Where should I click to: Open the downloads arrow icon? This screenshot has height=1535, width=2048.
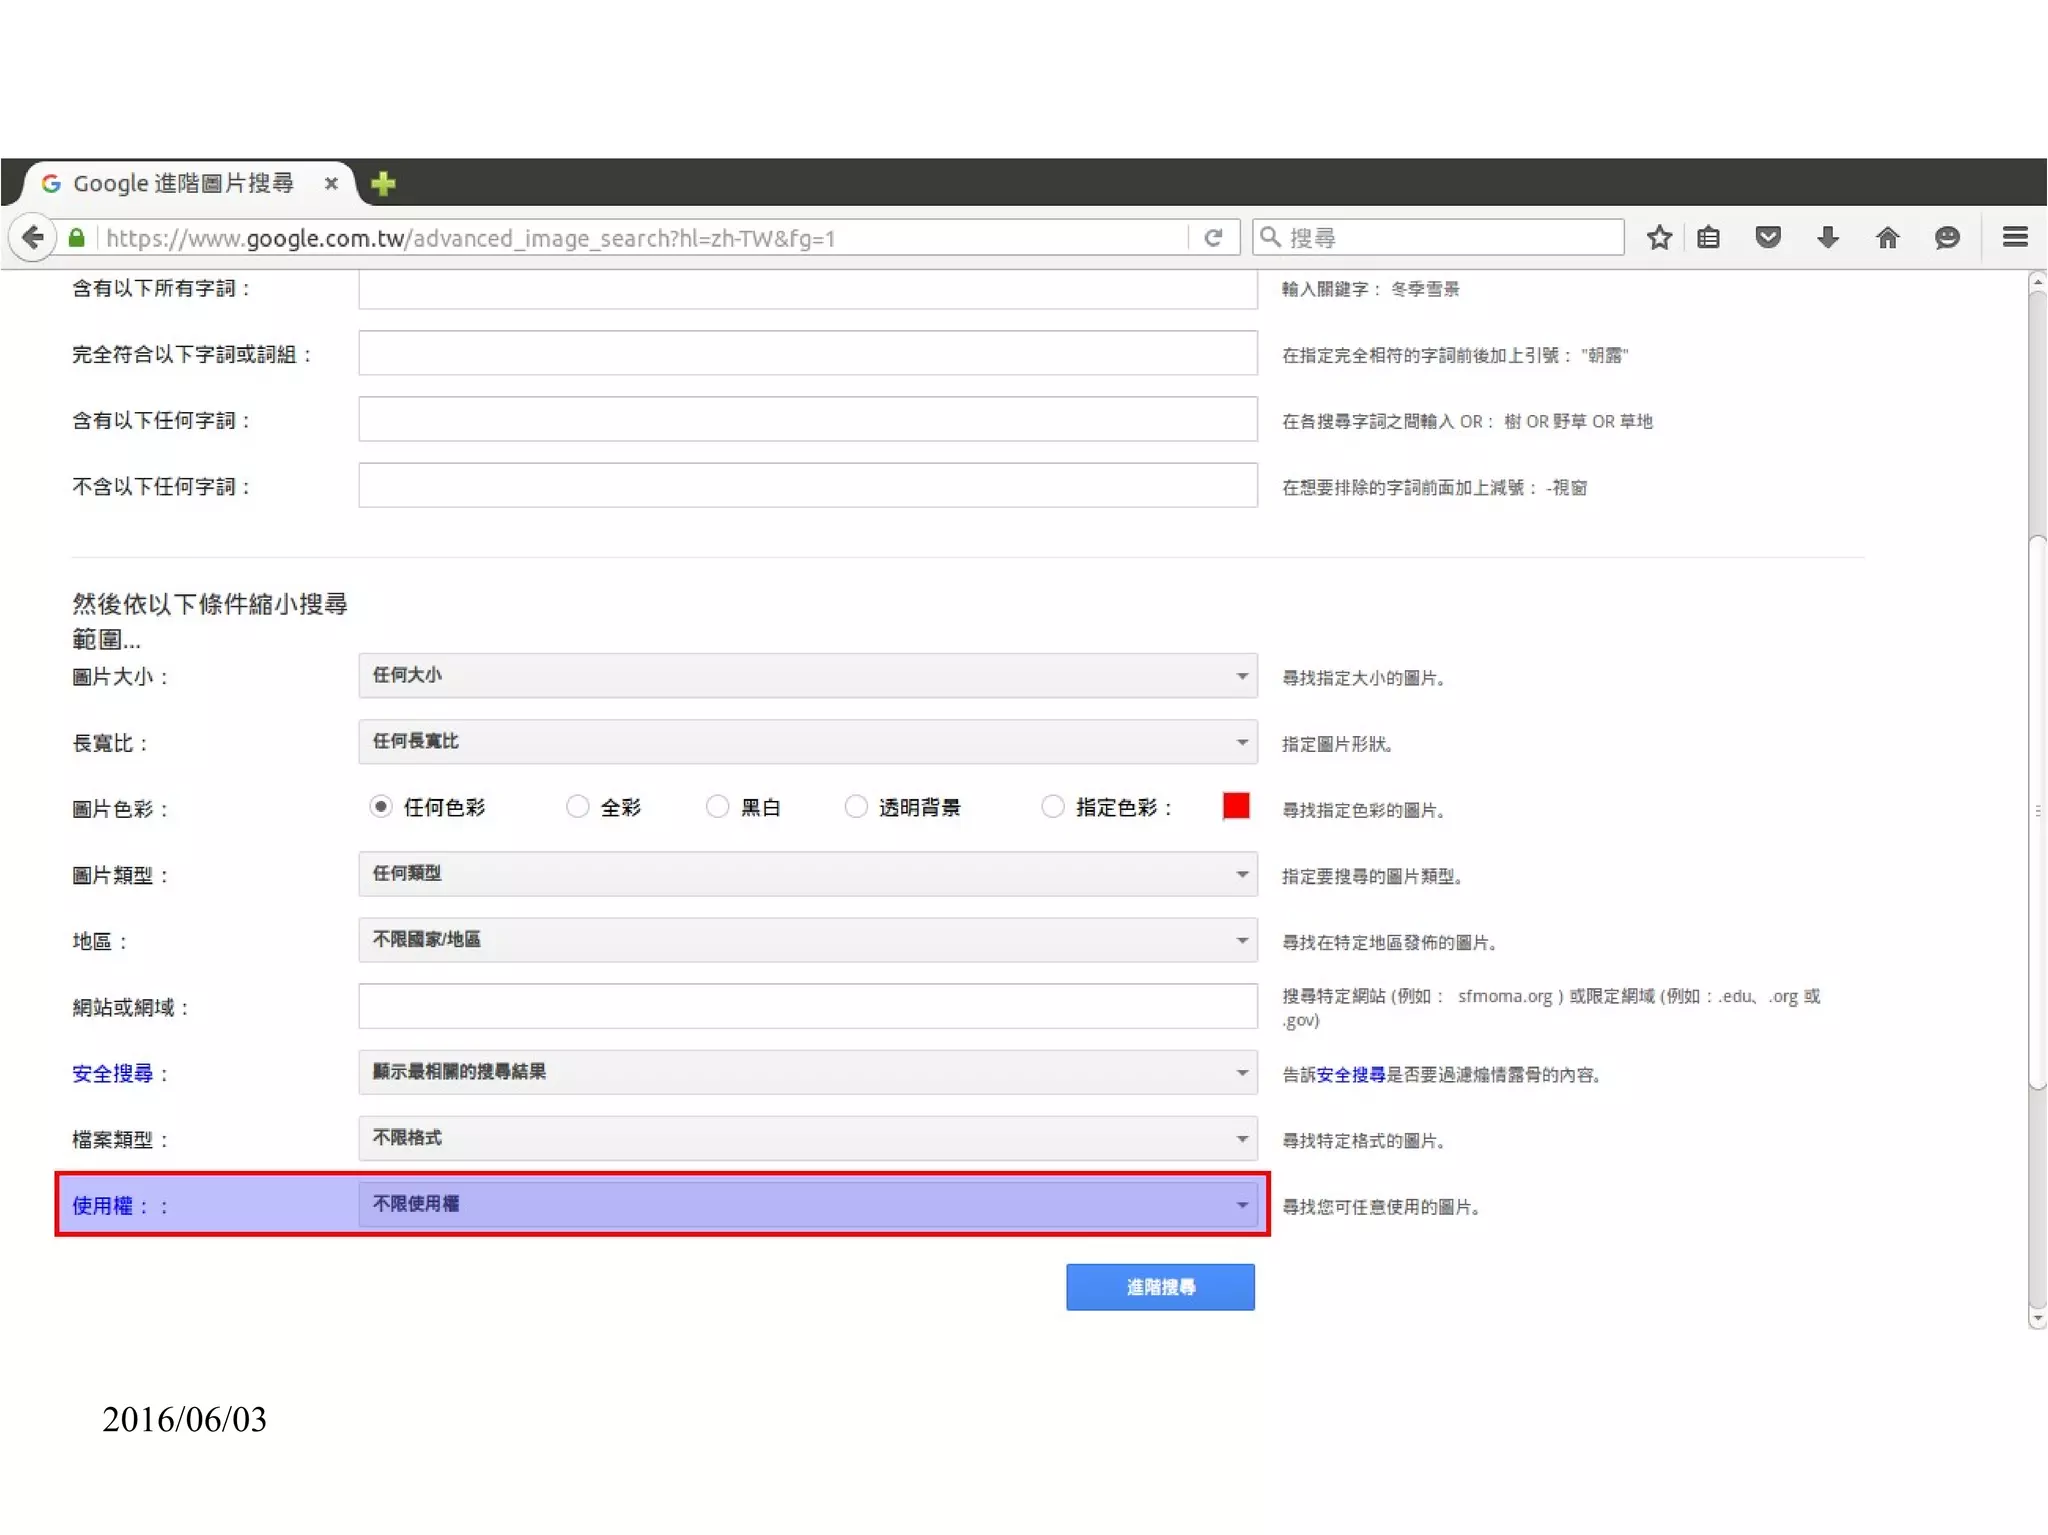1827,238
